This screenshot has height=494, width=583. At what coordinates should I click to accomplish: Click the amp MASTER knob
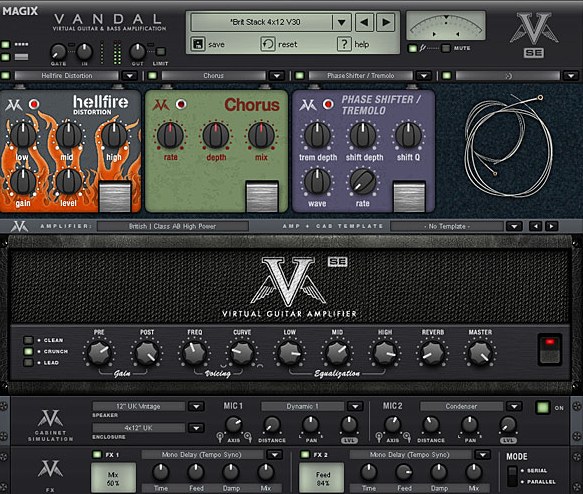(480, 352)
